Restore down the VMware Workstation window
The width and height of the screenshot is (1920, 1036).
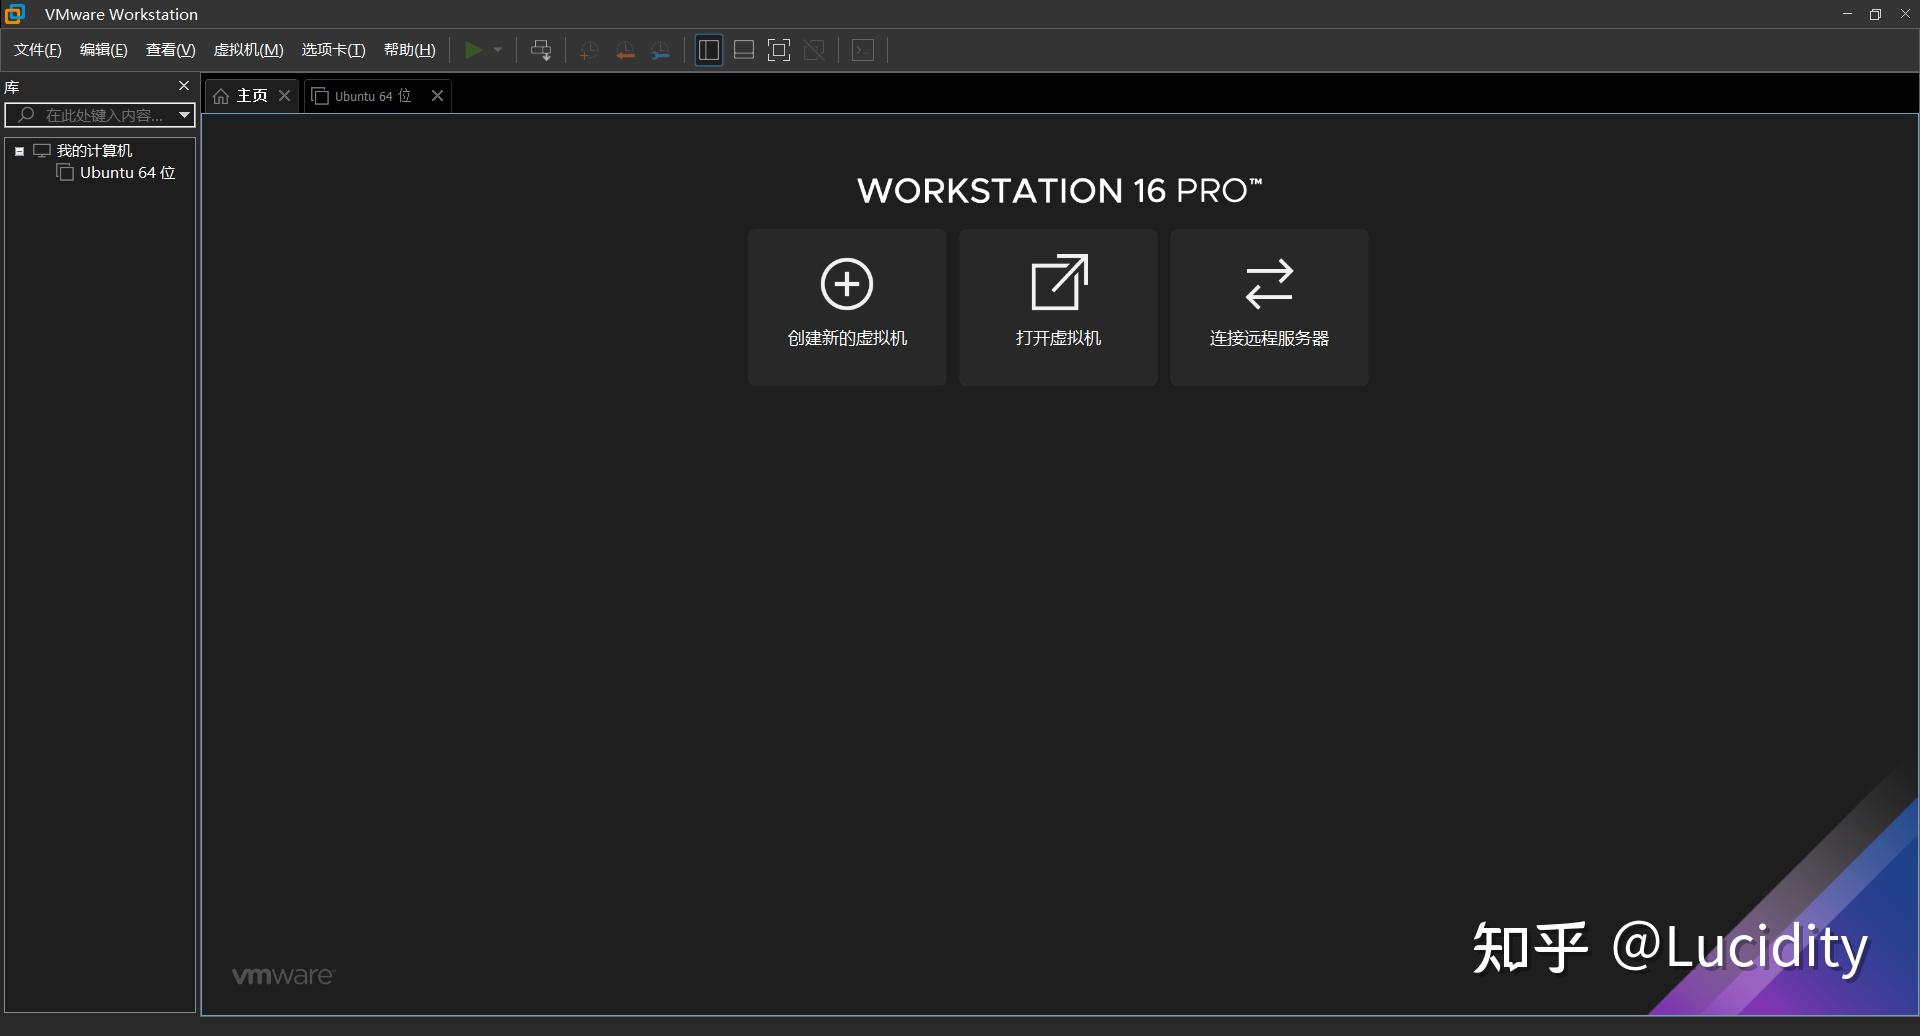click(x=1876, y=14)
